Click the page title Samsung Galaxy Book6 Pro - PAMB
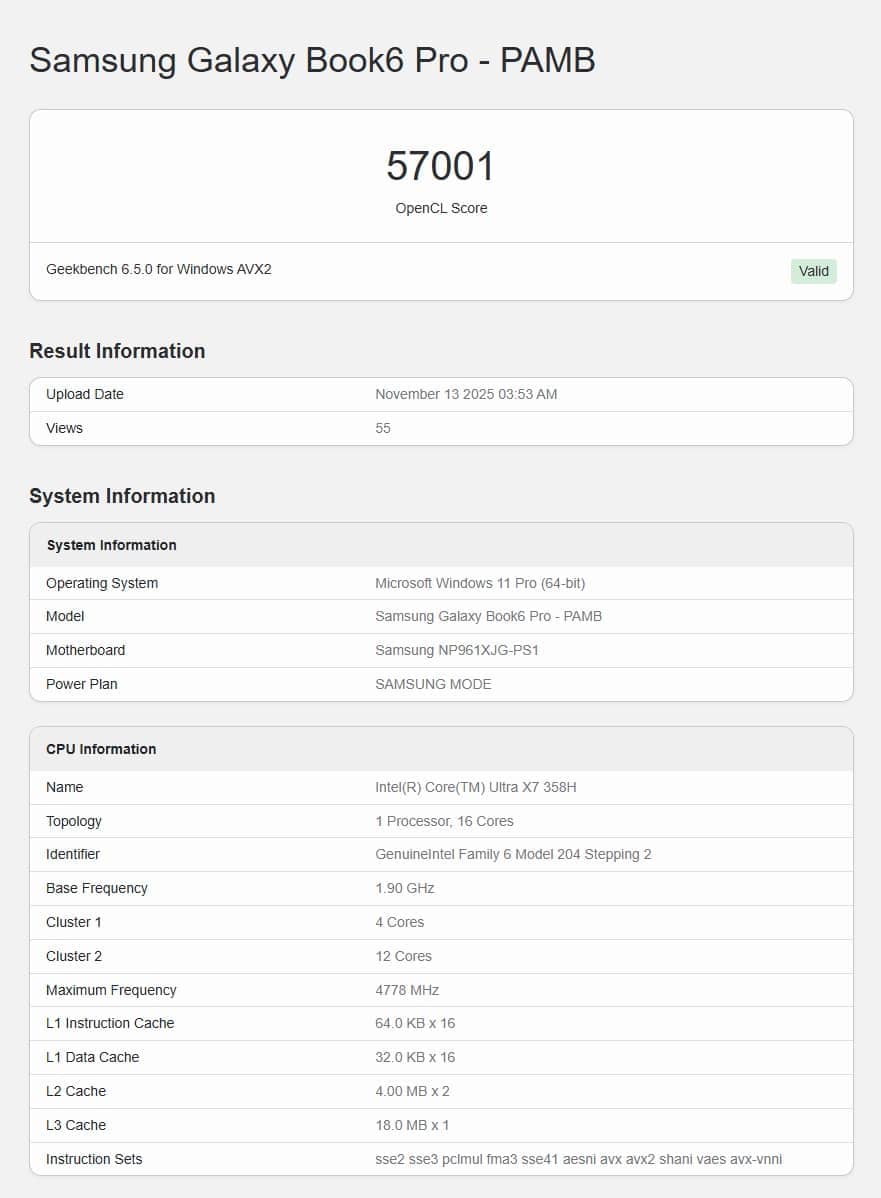This screenshot has height=1198, width=881. 312,61
